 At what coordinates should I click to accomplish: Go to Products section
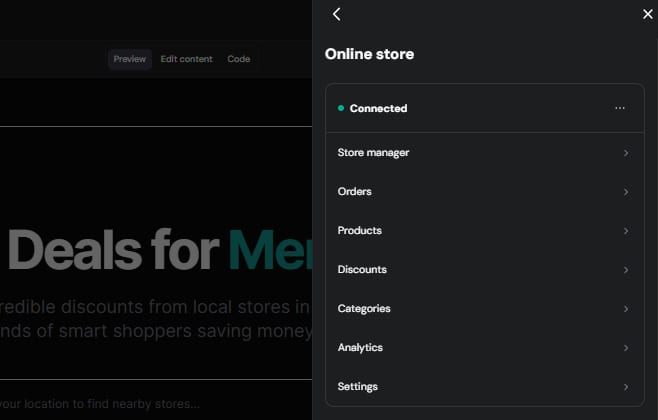[x=360, y=230]
